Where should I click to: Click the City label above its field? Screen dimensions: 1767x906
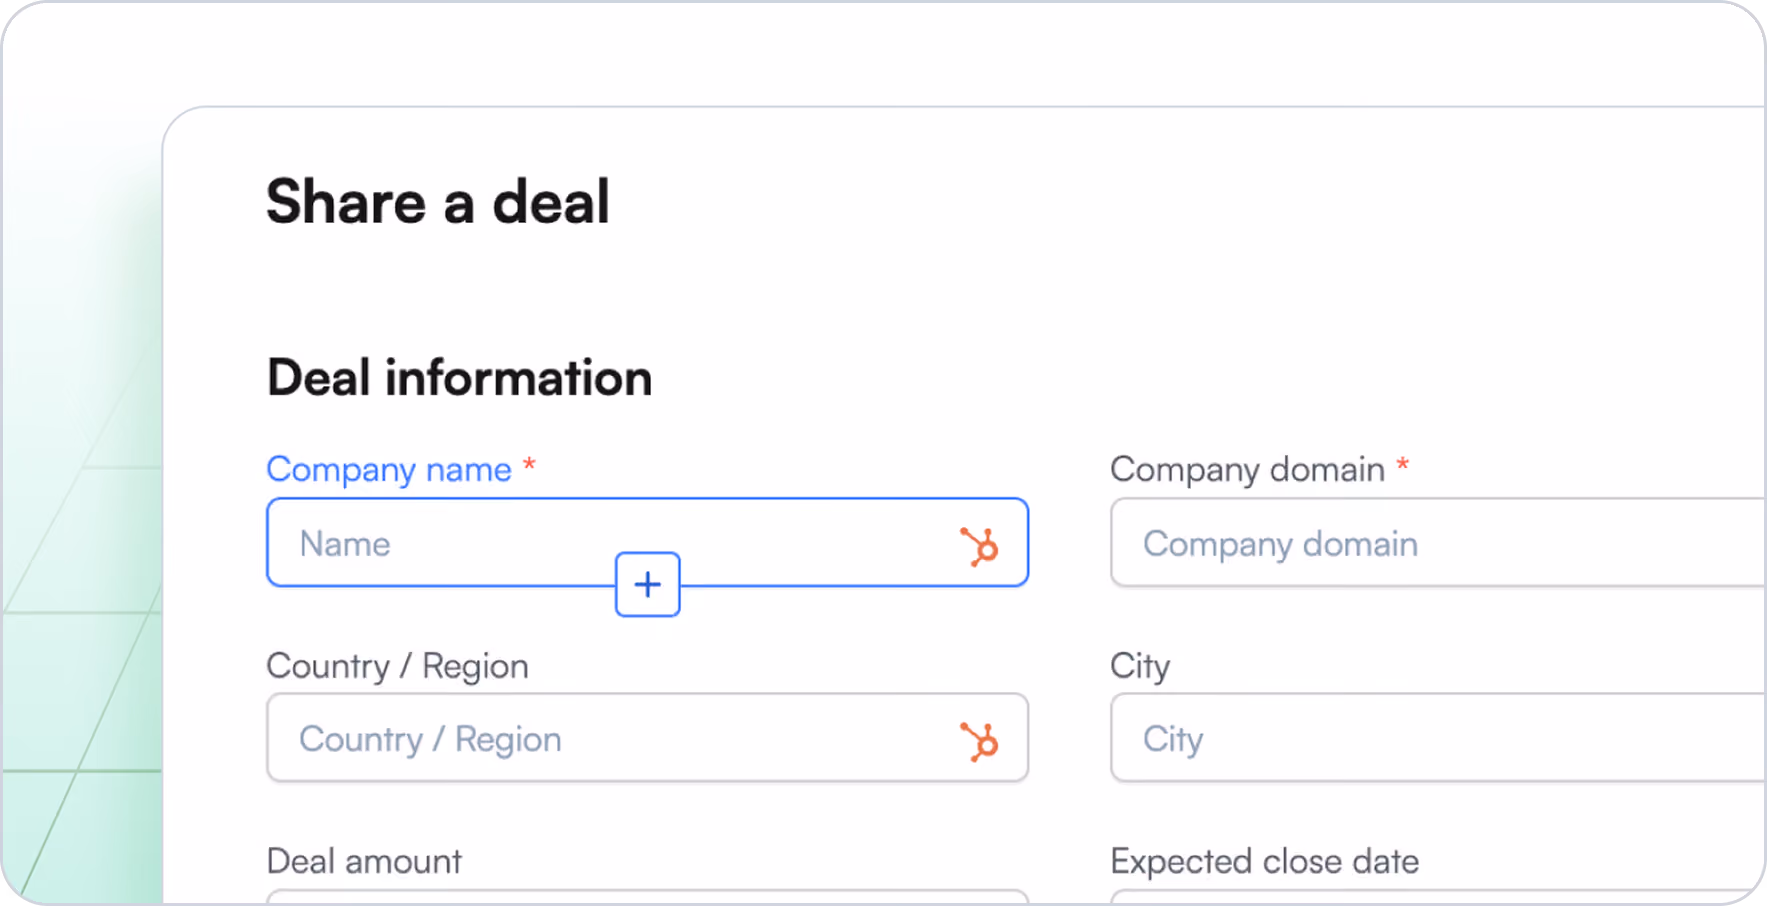[1140, 666]
